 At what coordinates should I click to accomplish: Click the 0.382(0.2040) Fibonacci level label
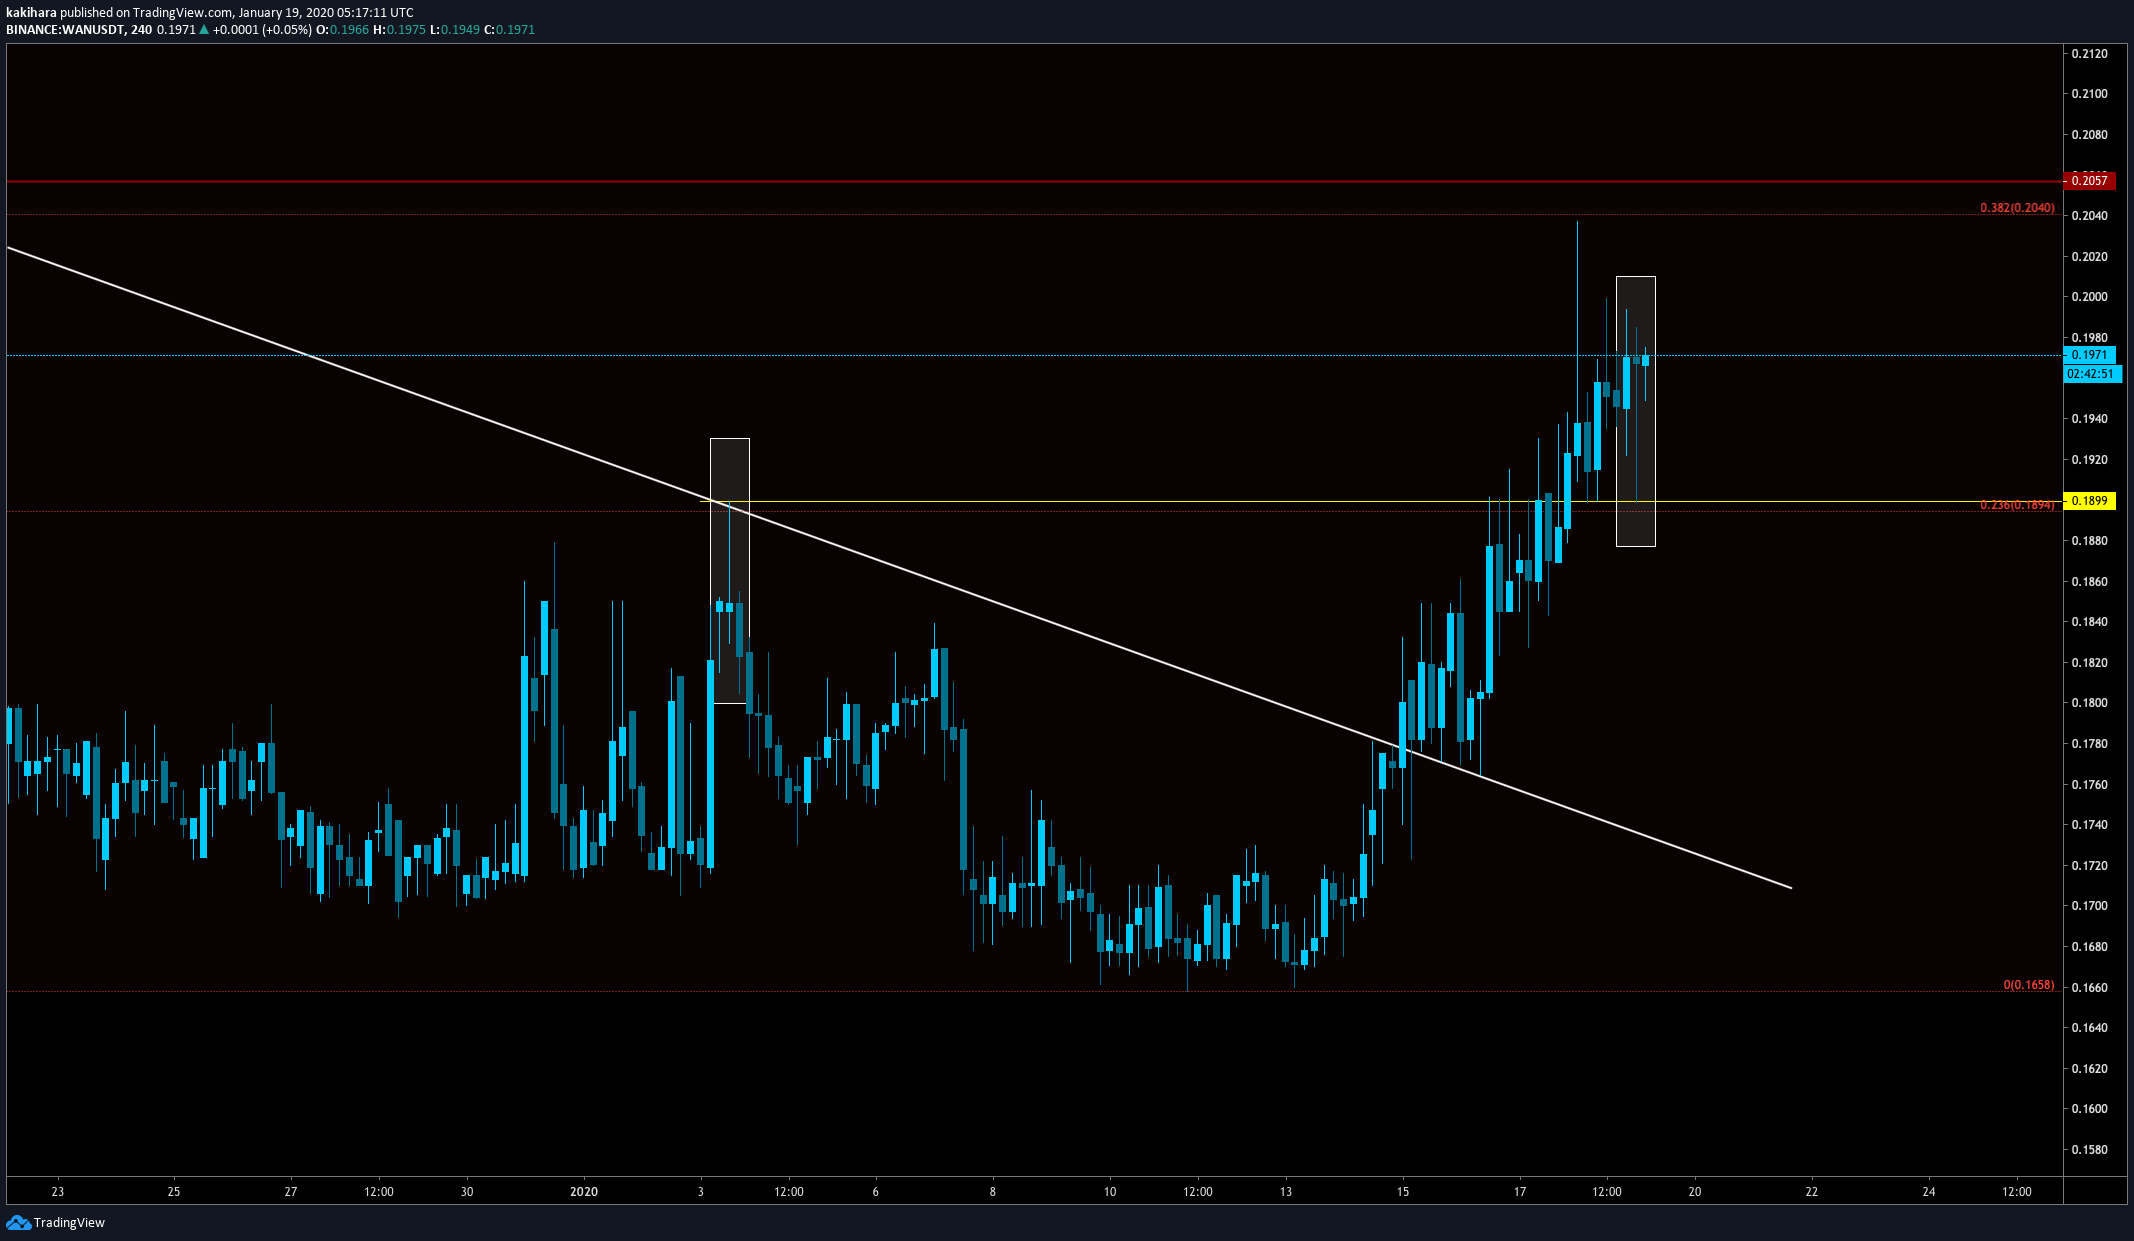coord(2017,208)
